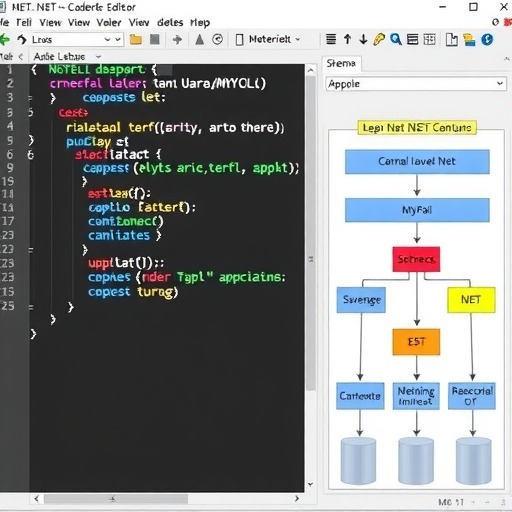512x512 pixels.
Task: Click the grid table layout icon
Action: click(429, 39)
